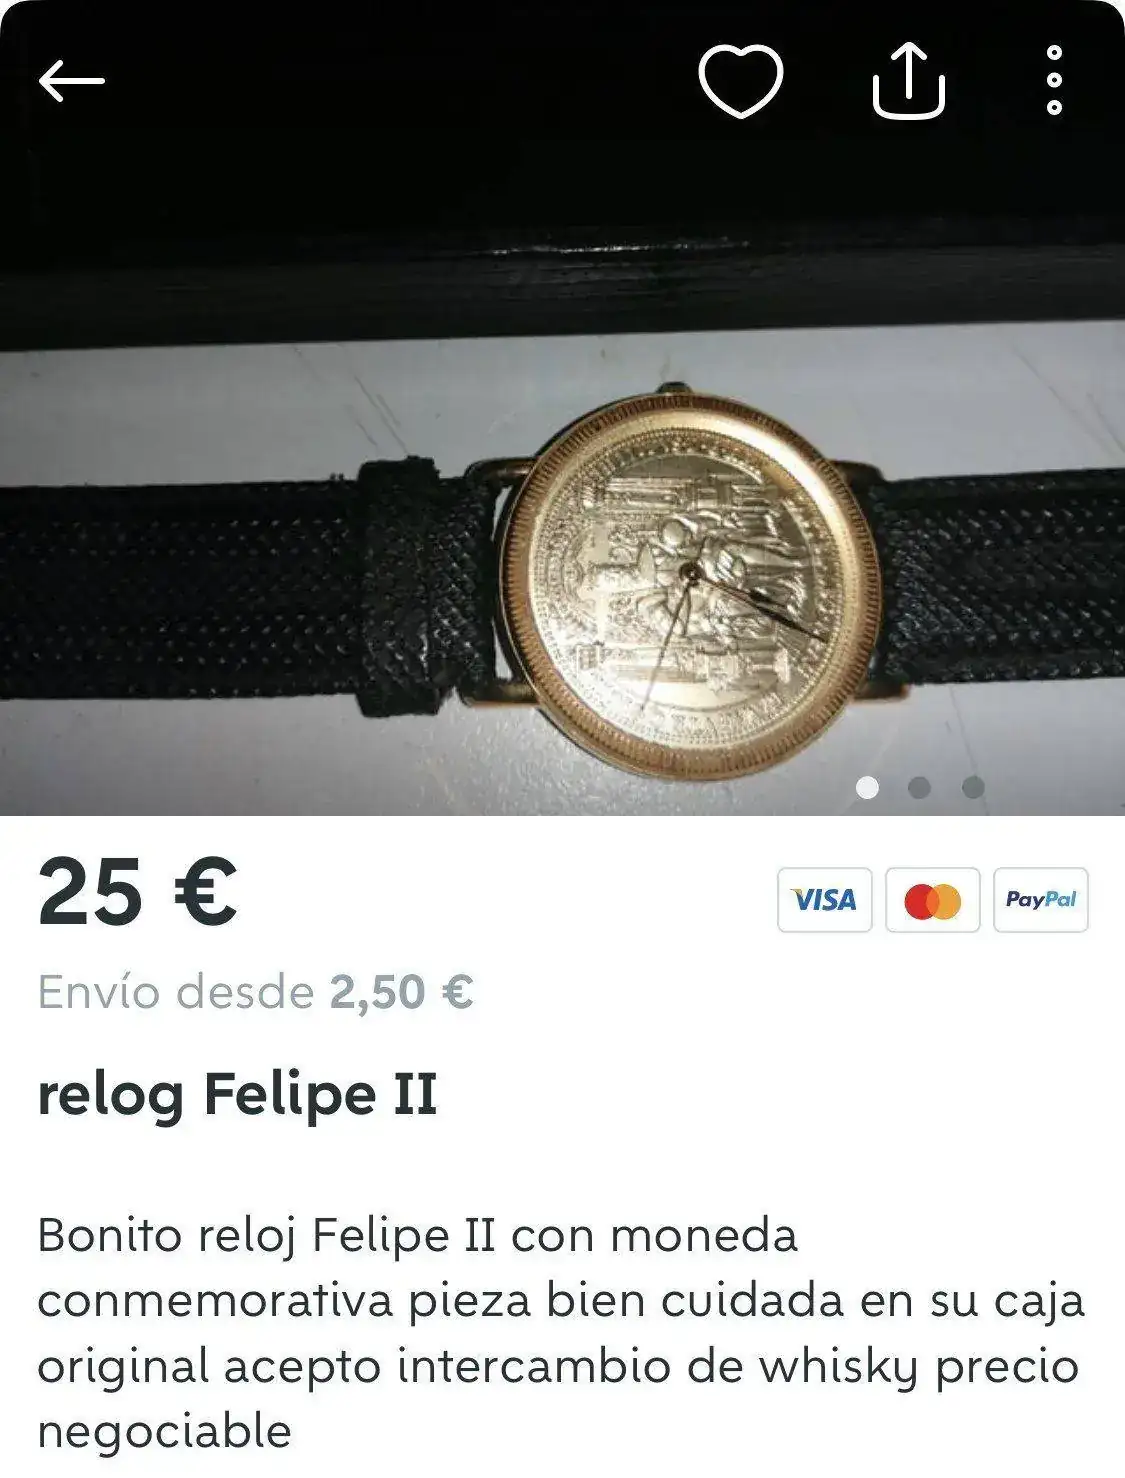Tap the back arrow icon
1125x1478 pixels.
pos(71,80)
